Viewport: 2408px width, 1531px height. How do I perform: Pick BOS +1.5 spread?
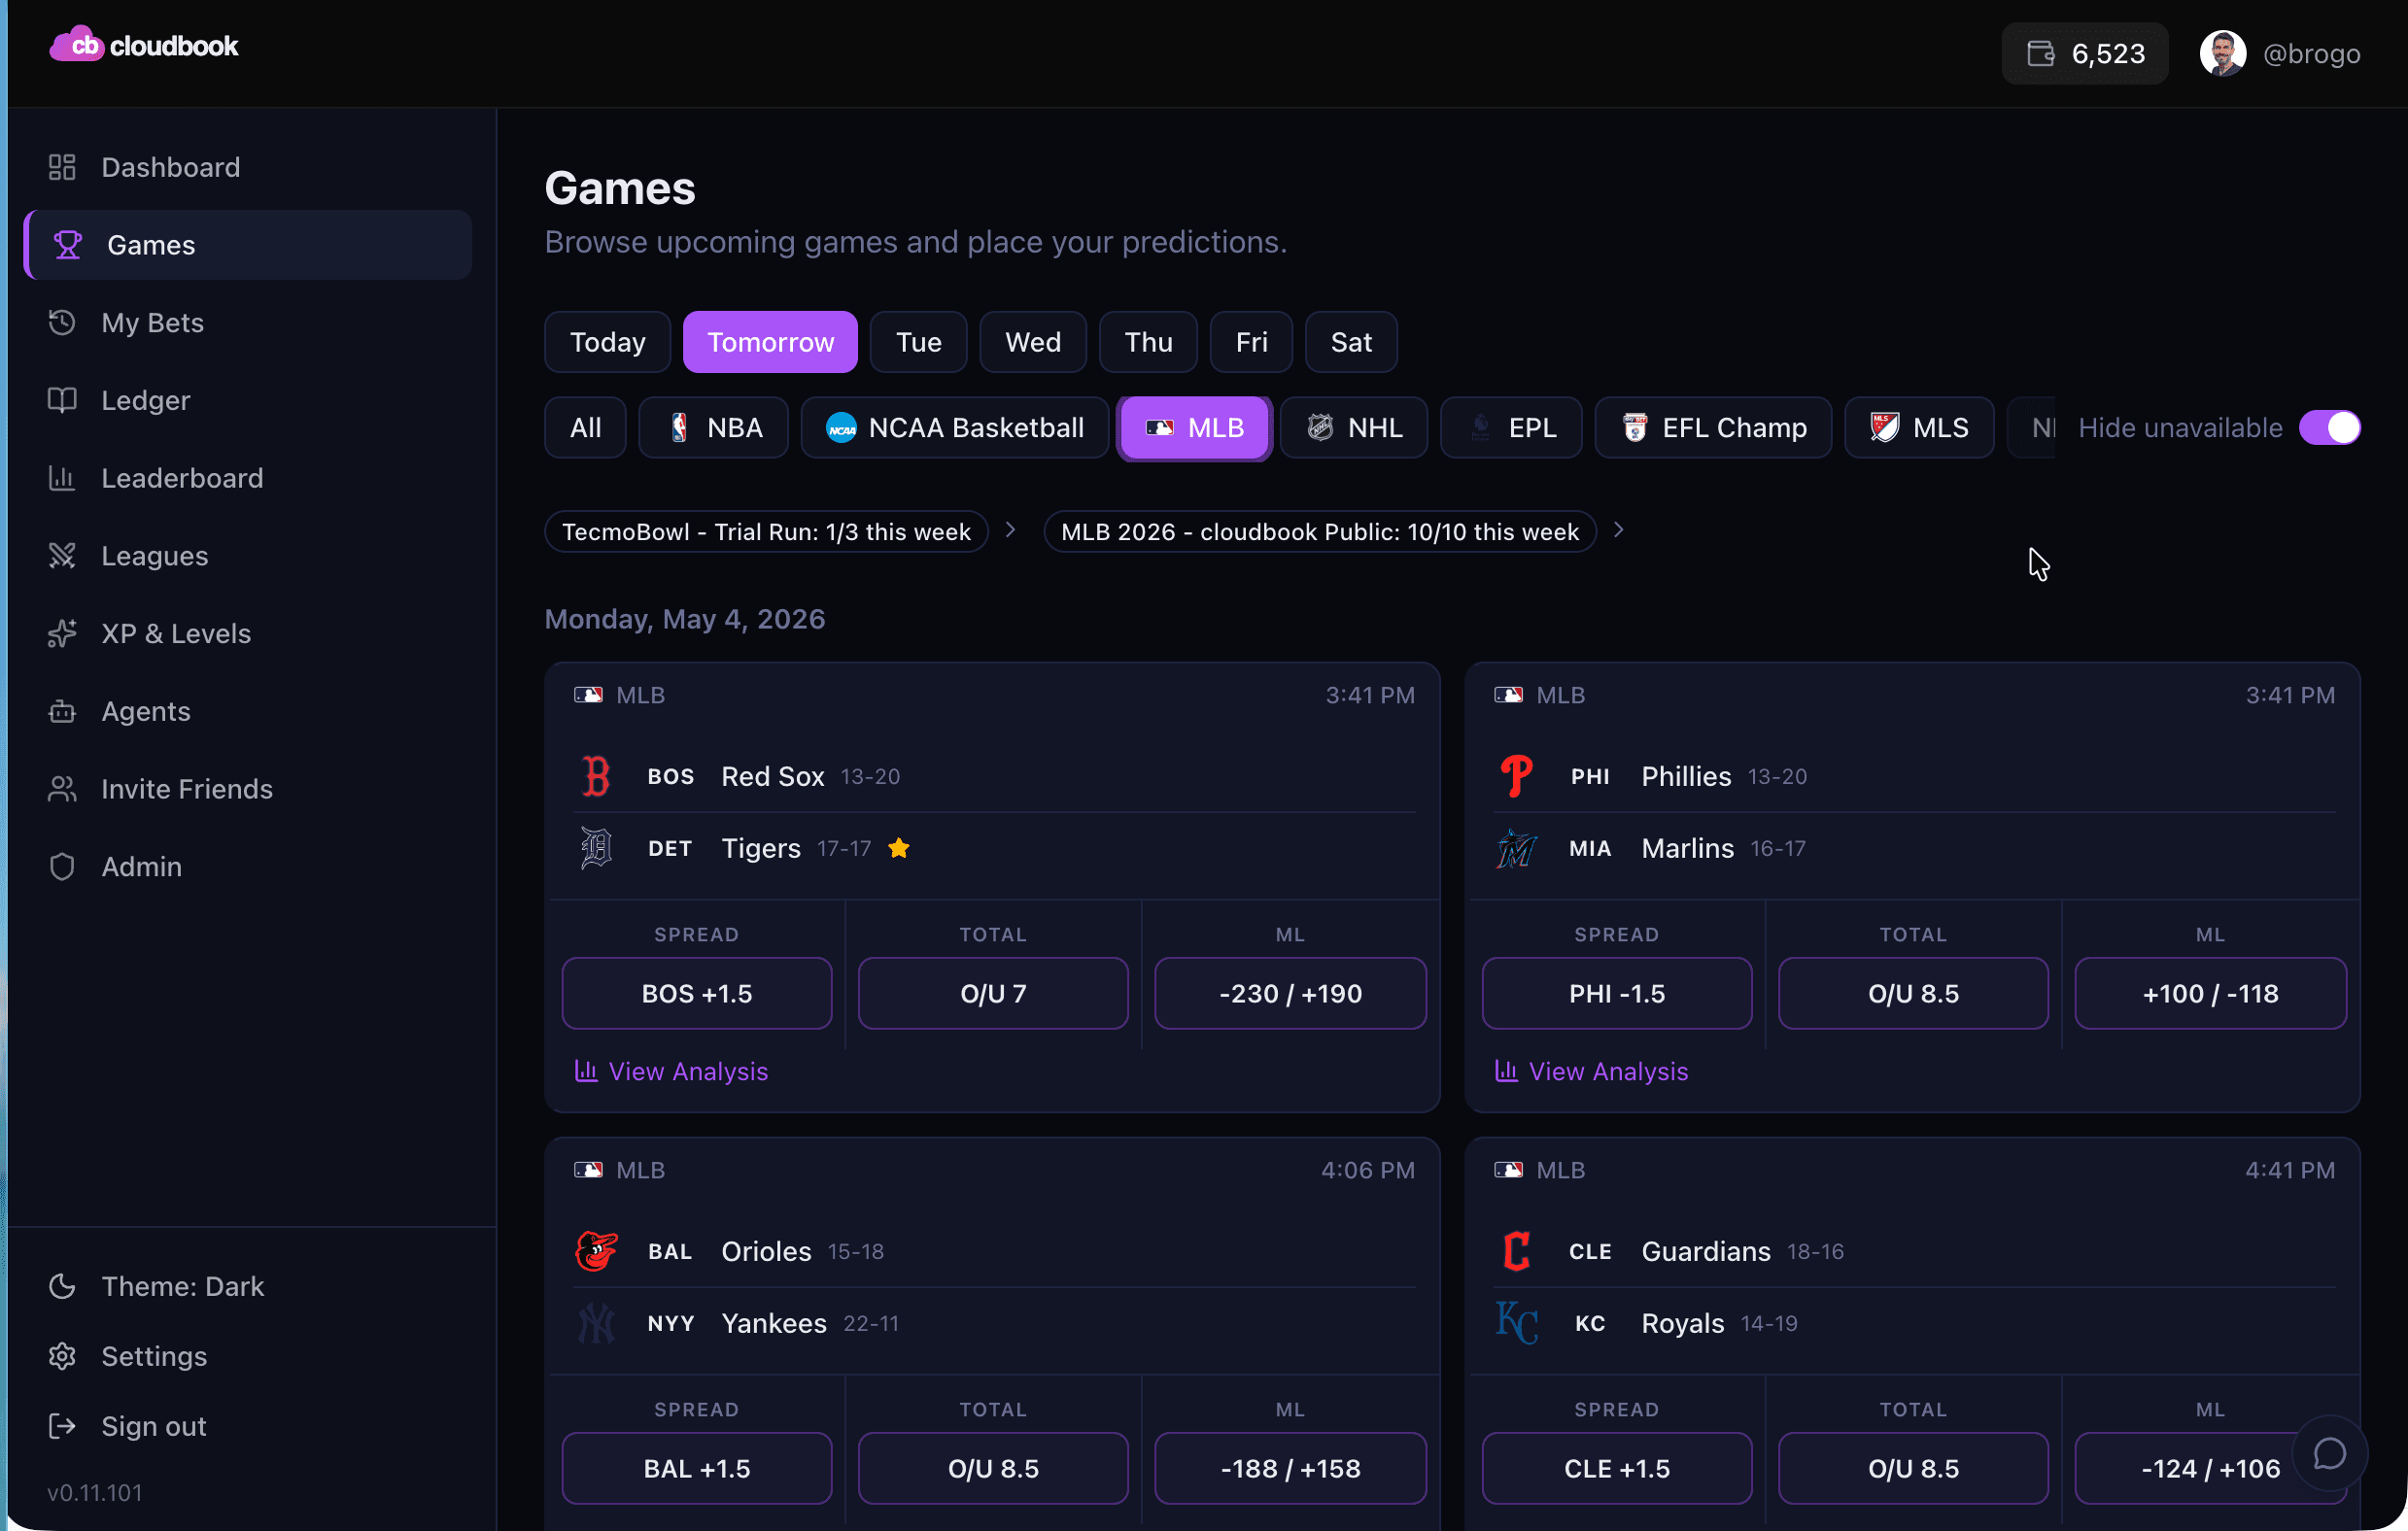pos(696,993)
